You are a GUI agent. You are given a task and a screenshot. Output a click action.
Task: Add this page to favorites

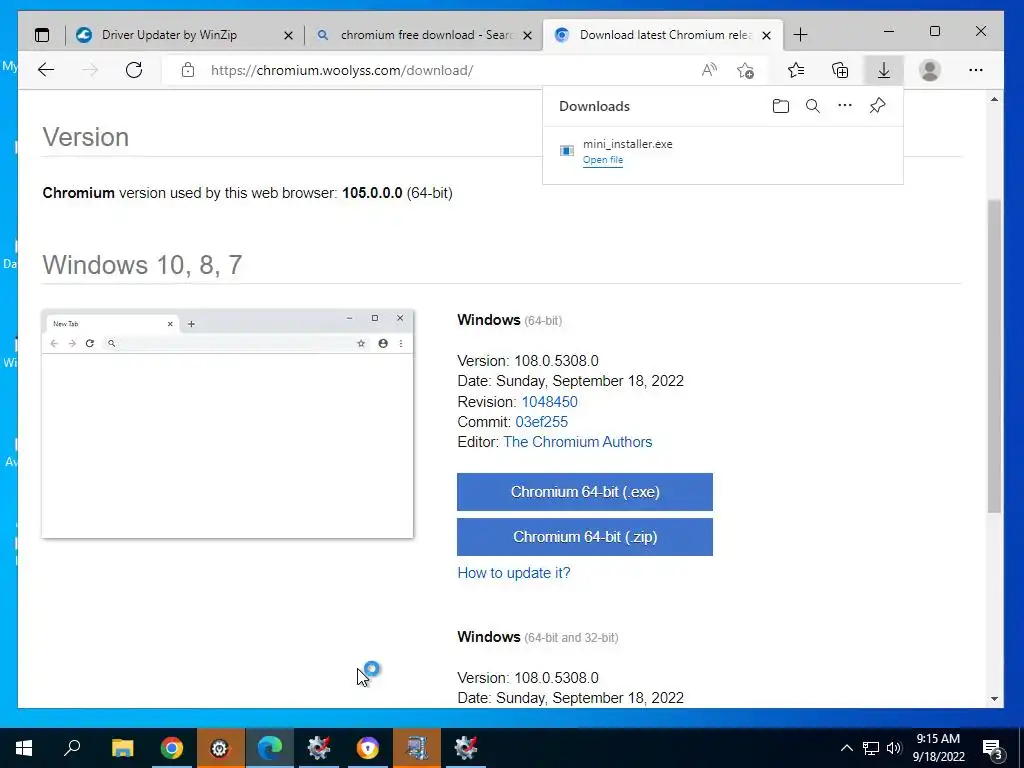click(x=745, y=70)
